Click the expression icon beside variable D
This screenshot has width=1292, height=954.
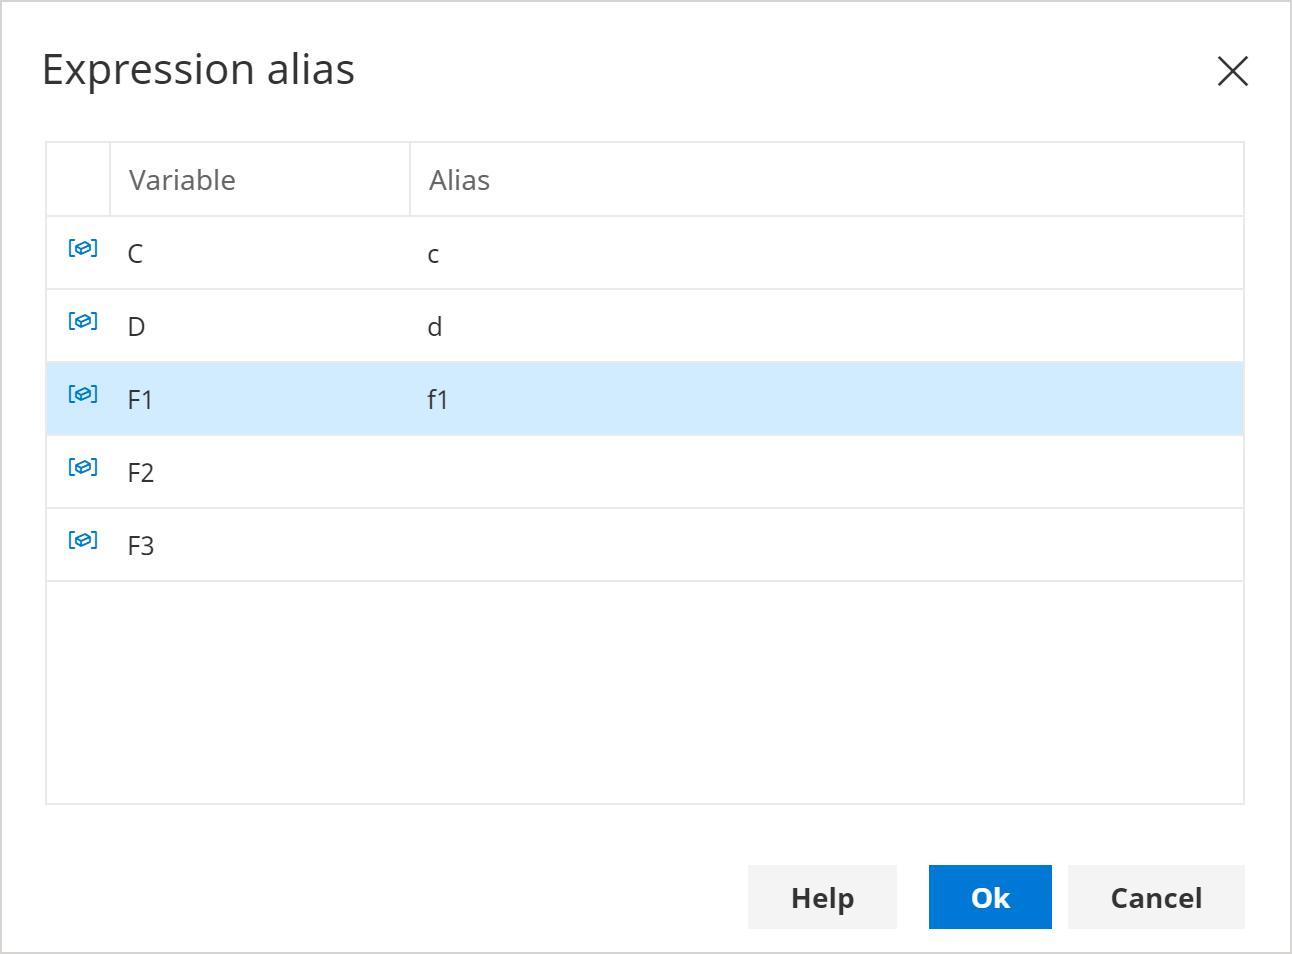[82, 321]
